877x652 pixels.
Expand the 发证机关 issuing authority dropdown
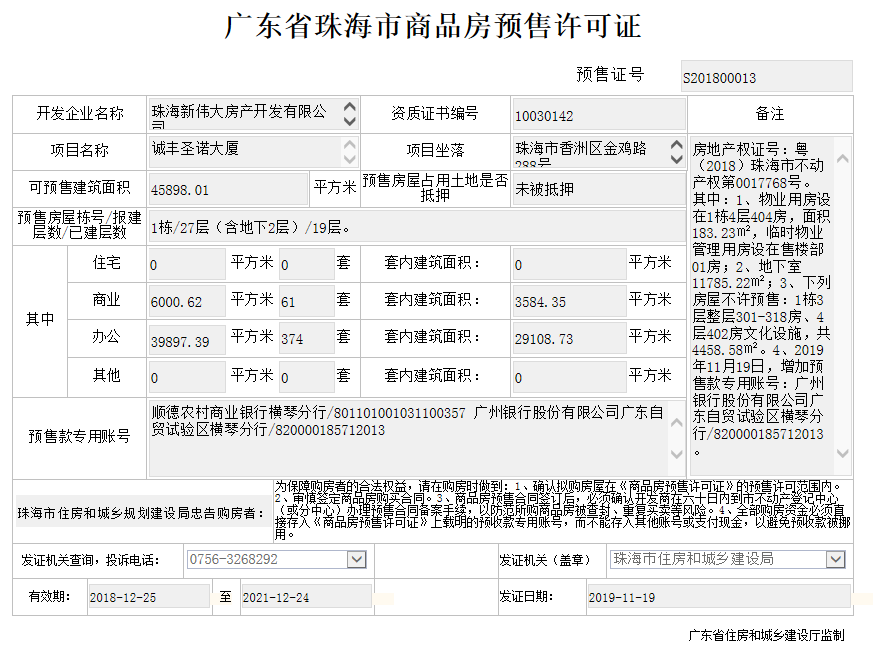coord(835,560)
